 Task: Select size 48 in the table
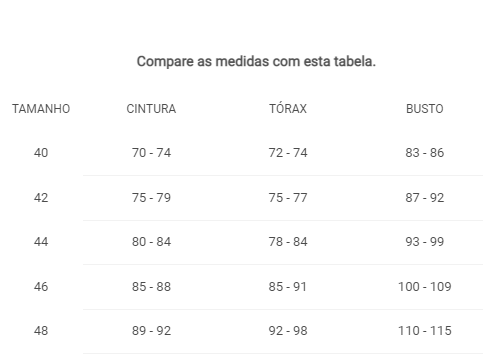click(x=41, y=331)
